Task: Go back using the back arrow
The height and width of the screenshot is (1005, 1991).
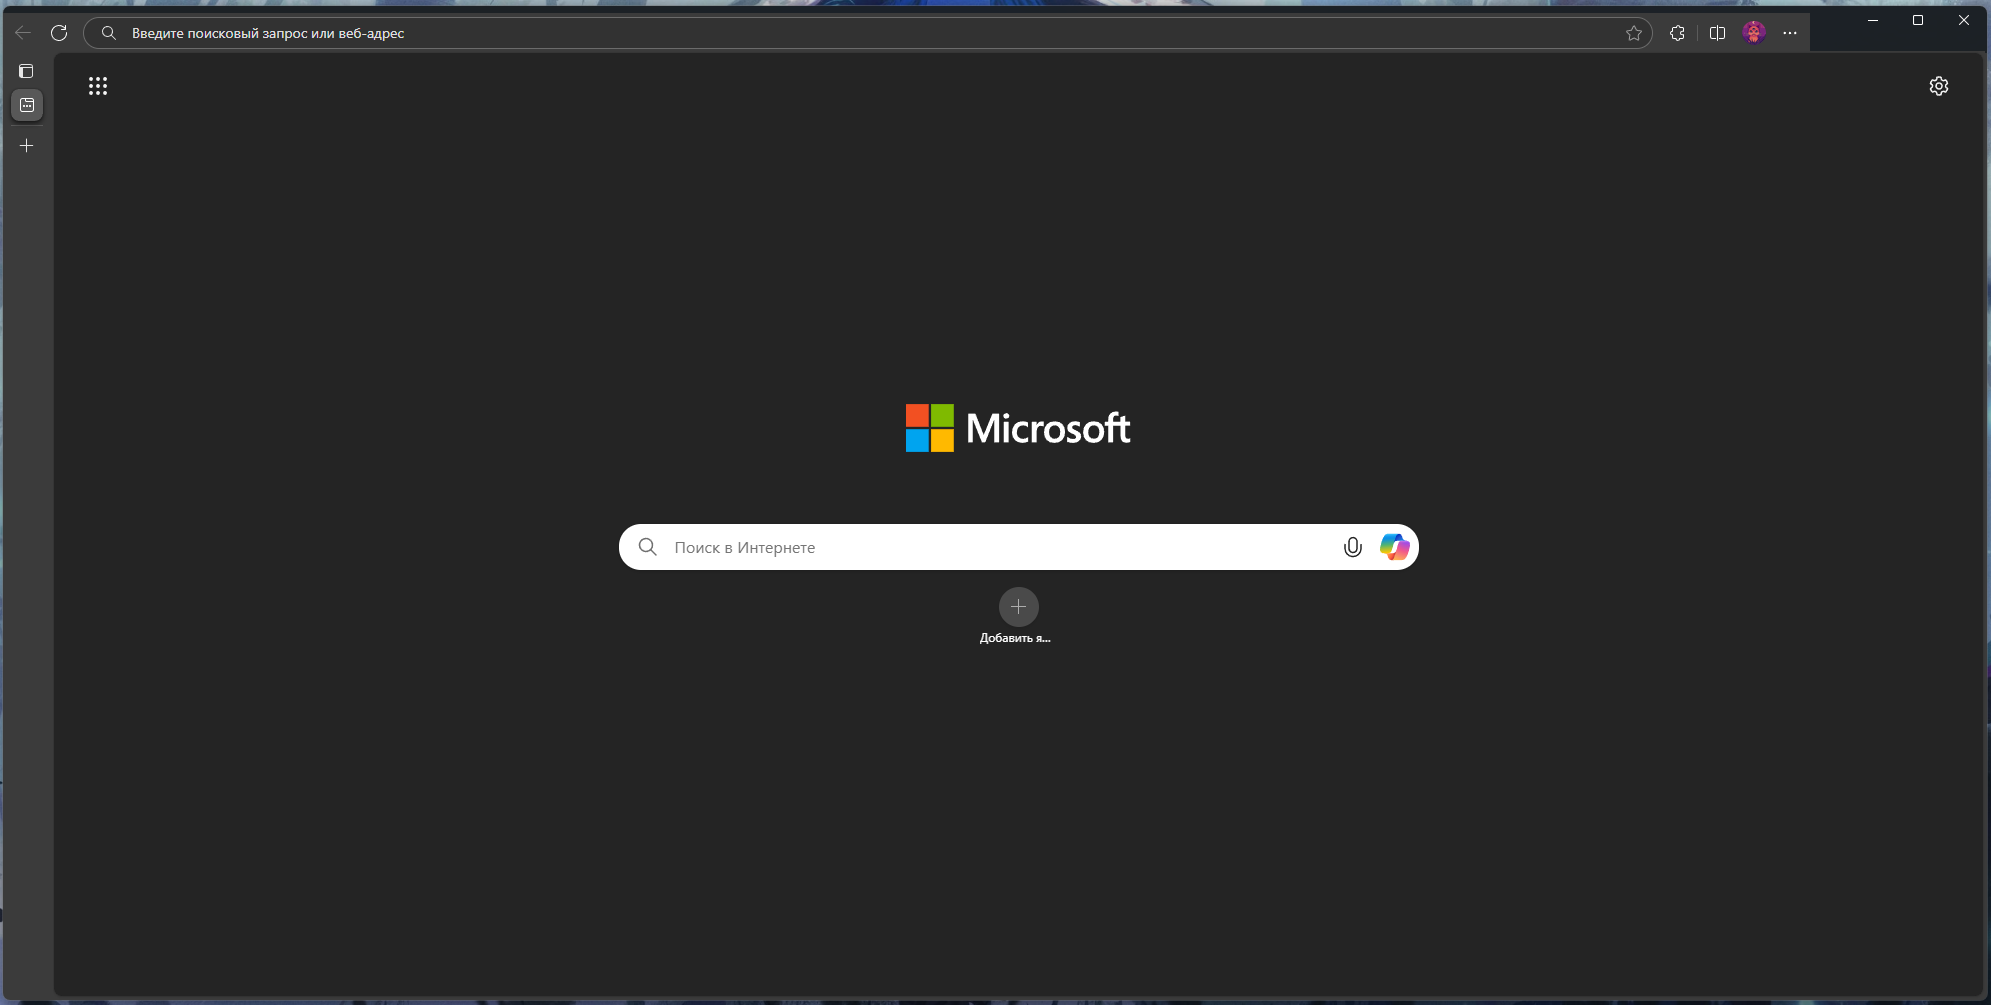Action: pos(23,33)
